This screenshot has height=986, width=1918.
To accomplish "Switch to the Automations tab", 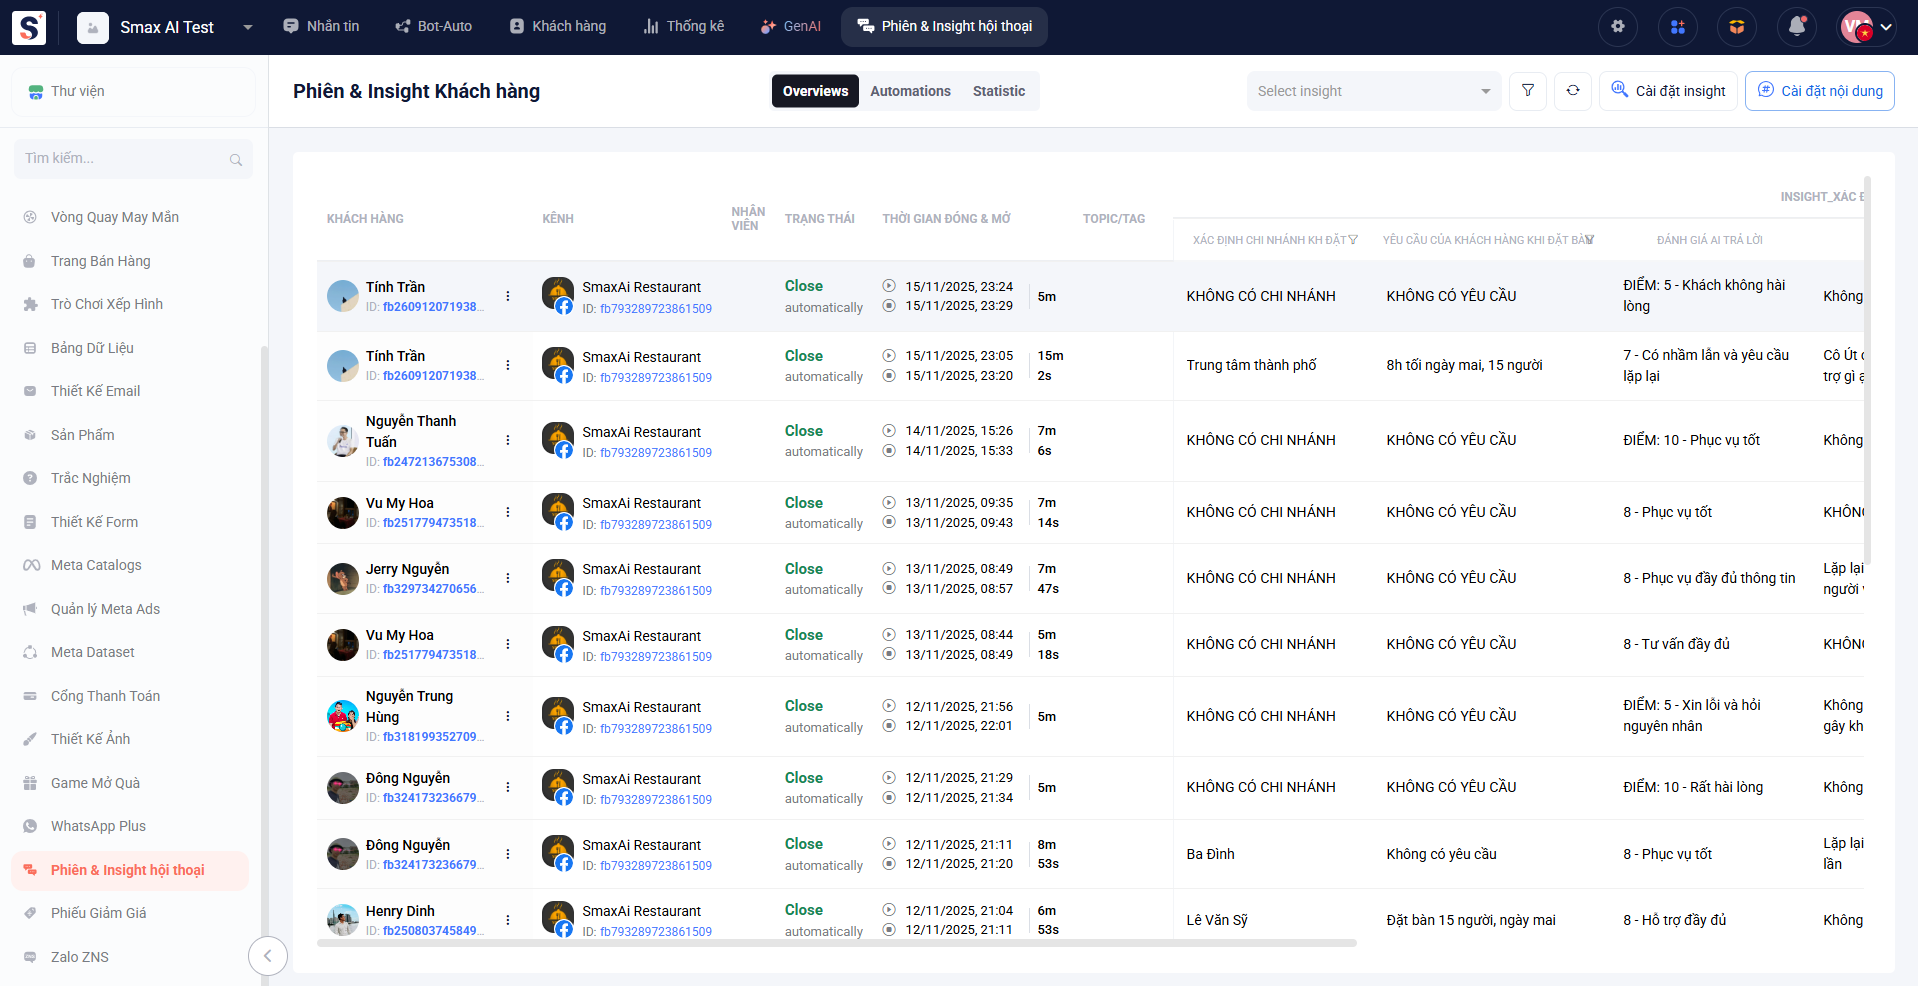I will pos(910,91).
